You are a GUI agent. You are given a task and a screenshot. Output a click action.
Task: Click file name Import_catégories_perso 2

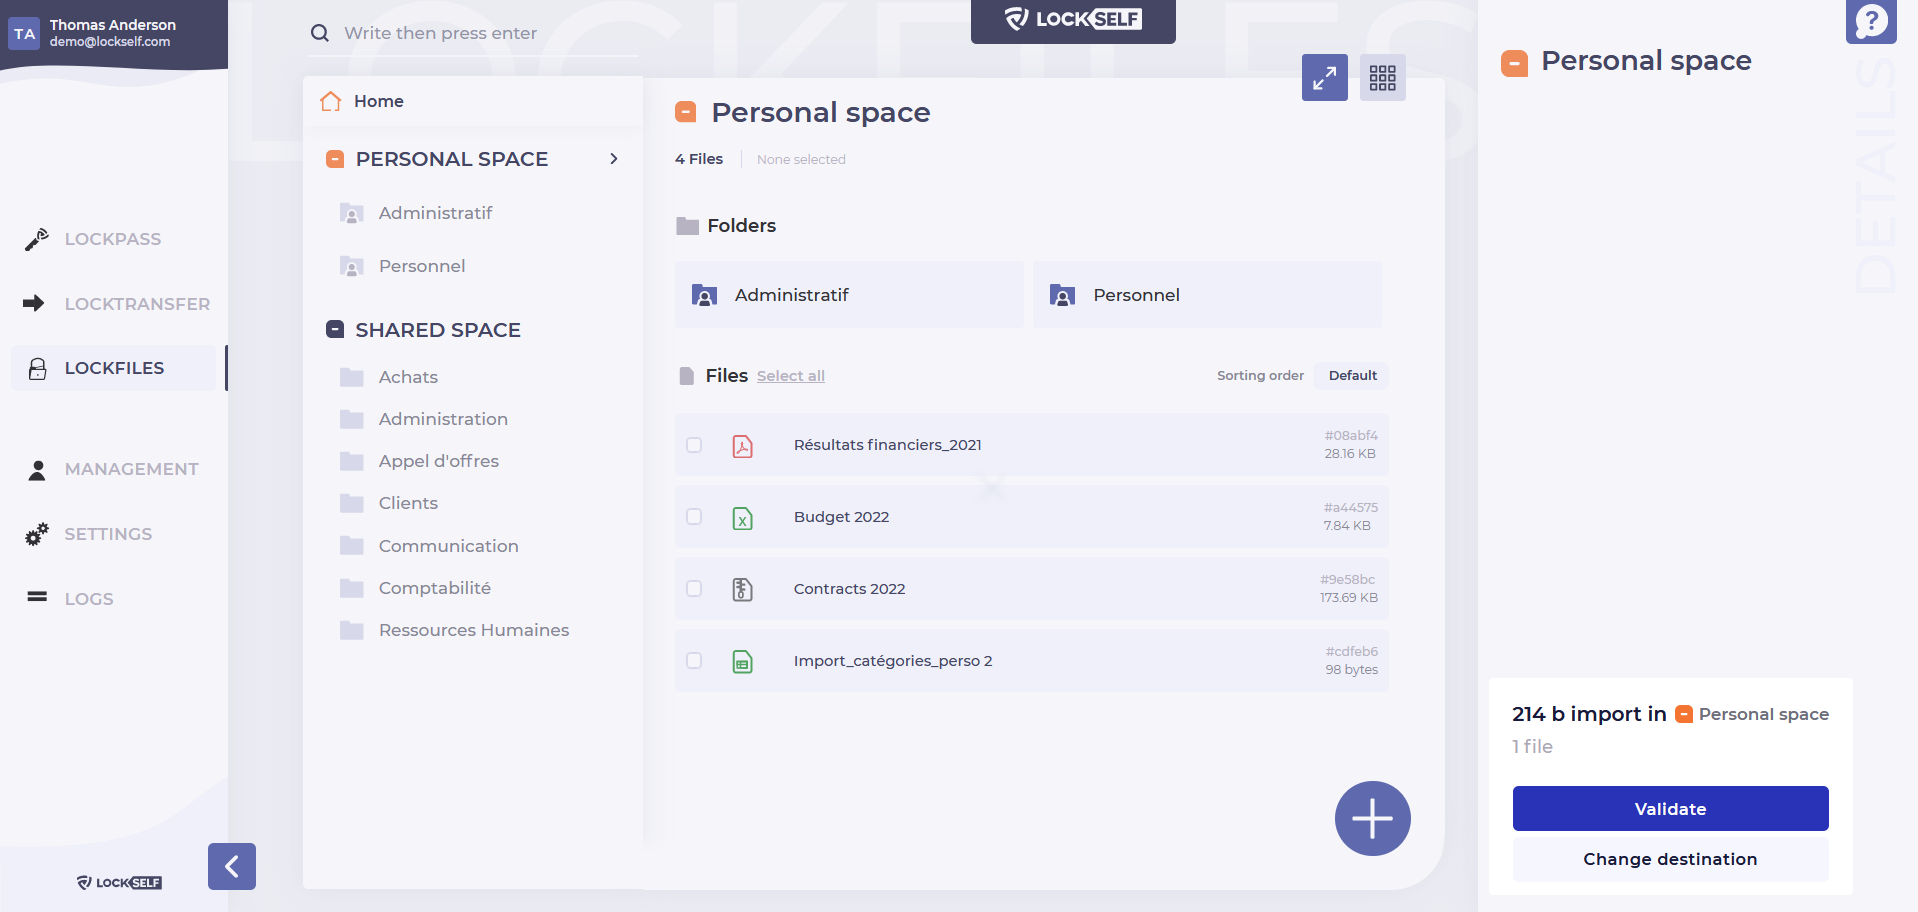(x=892, y=661)
